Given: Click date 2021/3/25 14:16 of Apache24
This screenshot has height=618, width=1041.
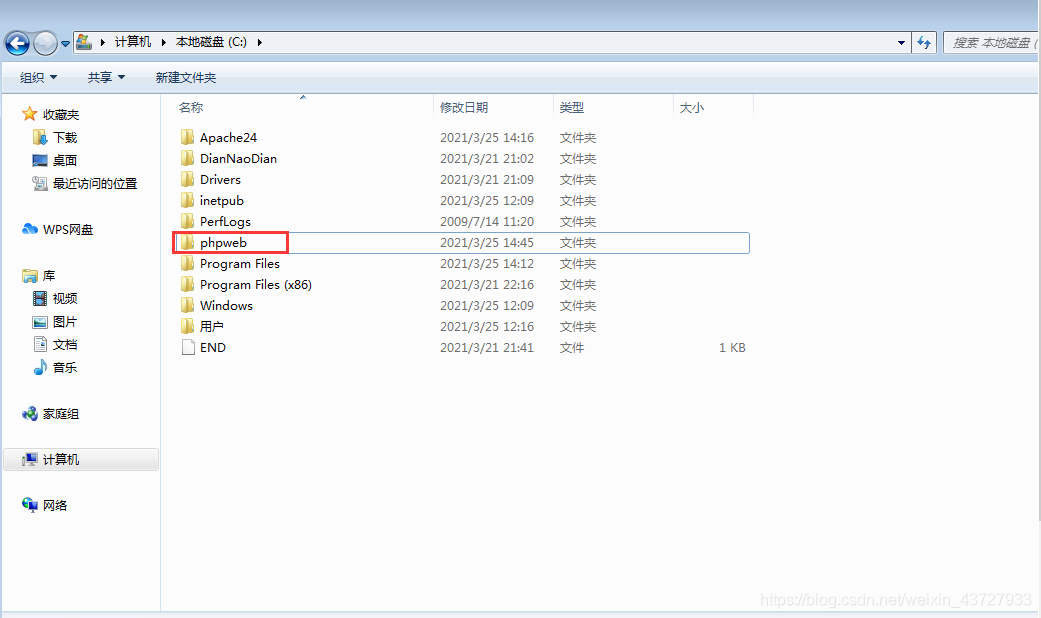Looking at the screenshot, I should (x=487, y=137).
